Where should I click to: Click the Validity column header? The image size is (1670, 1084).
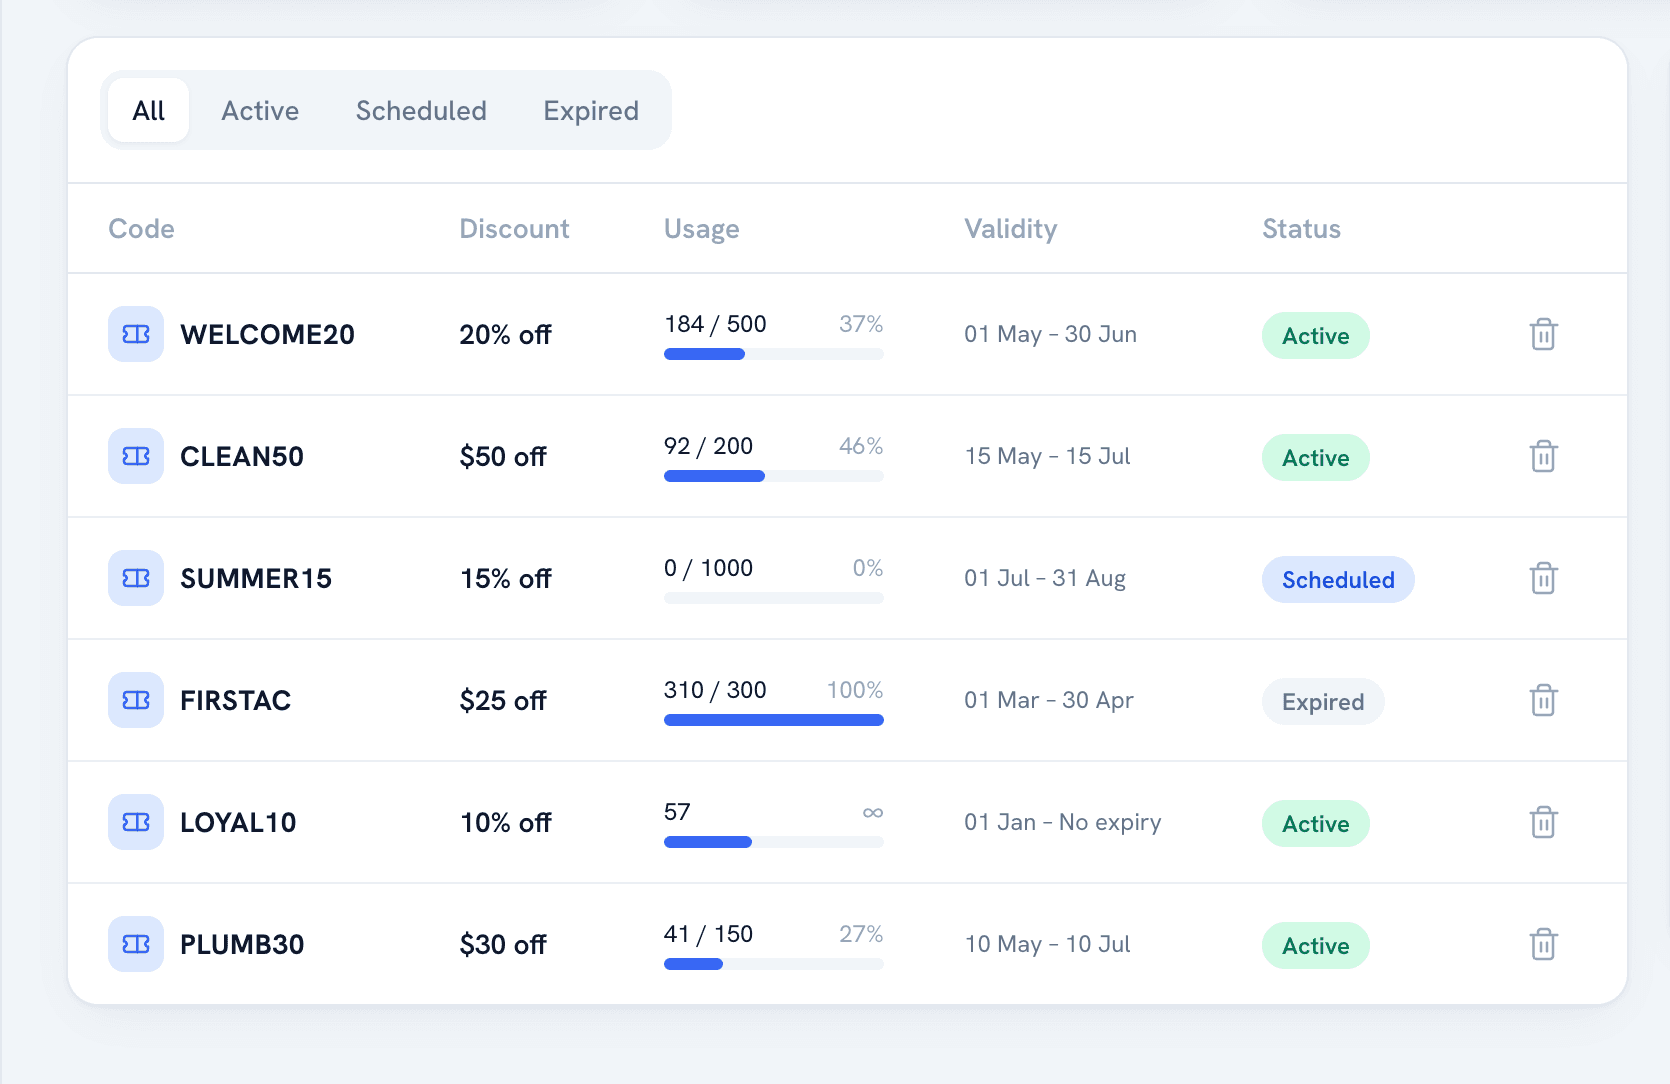[x=1010, y=229]
